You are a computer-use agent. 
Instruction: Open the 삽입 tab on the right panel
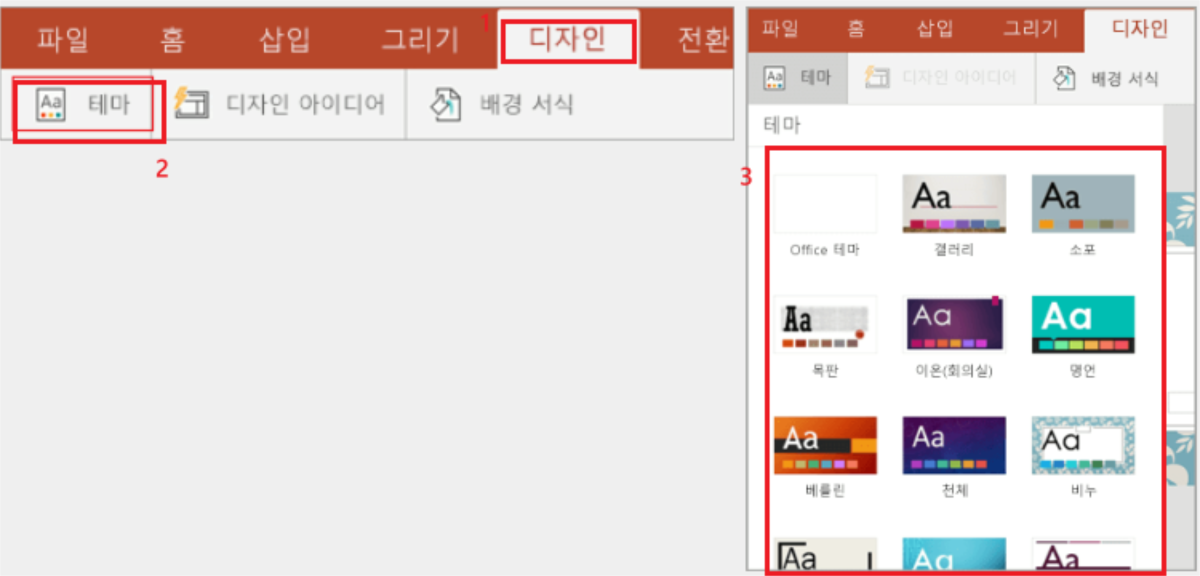936,28
